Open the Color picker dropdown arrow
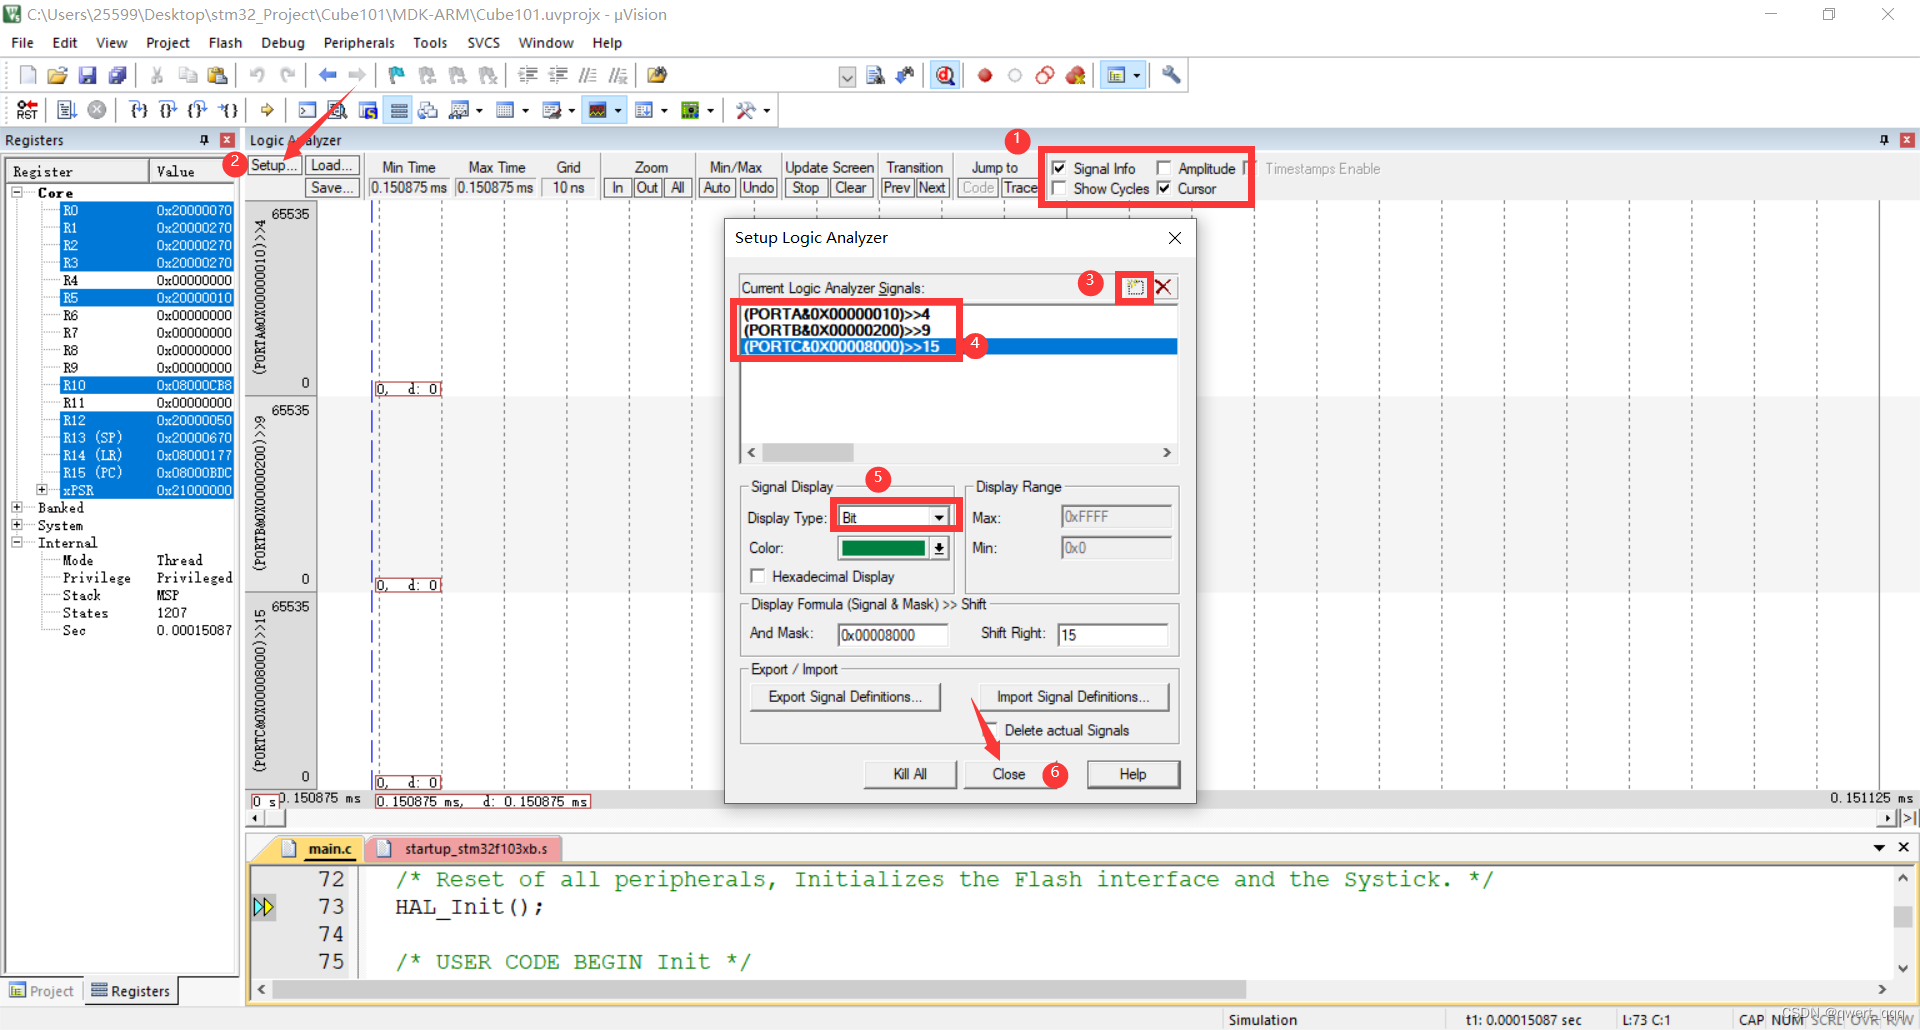This screenshot has height=1030, width=1920. click(939, 548)
